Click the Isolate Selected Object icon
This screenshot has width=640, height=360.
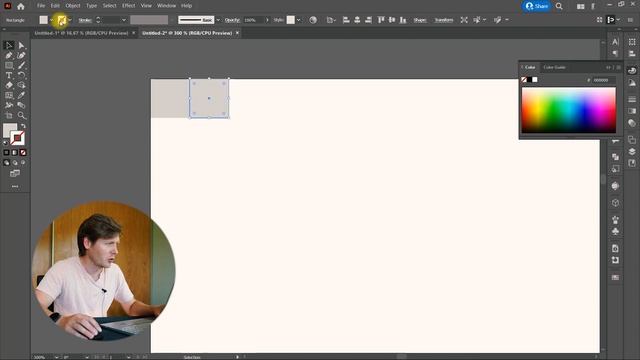point(464,20)
